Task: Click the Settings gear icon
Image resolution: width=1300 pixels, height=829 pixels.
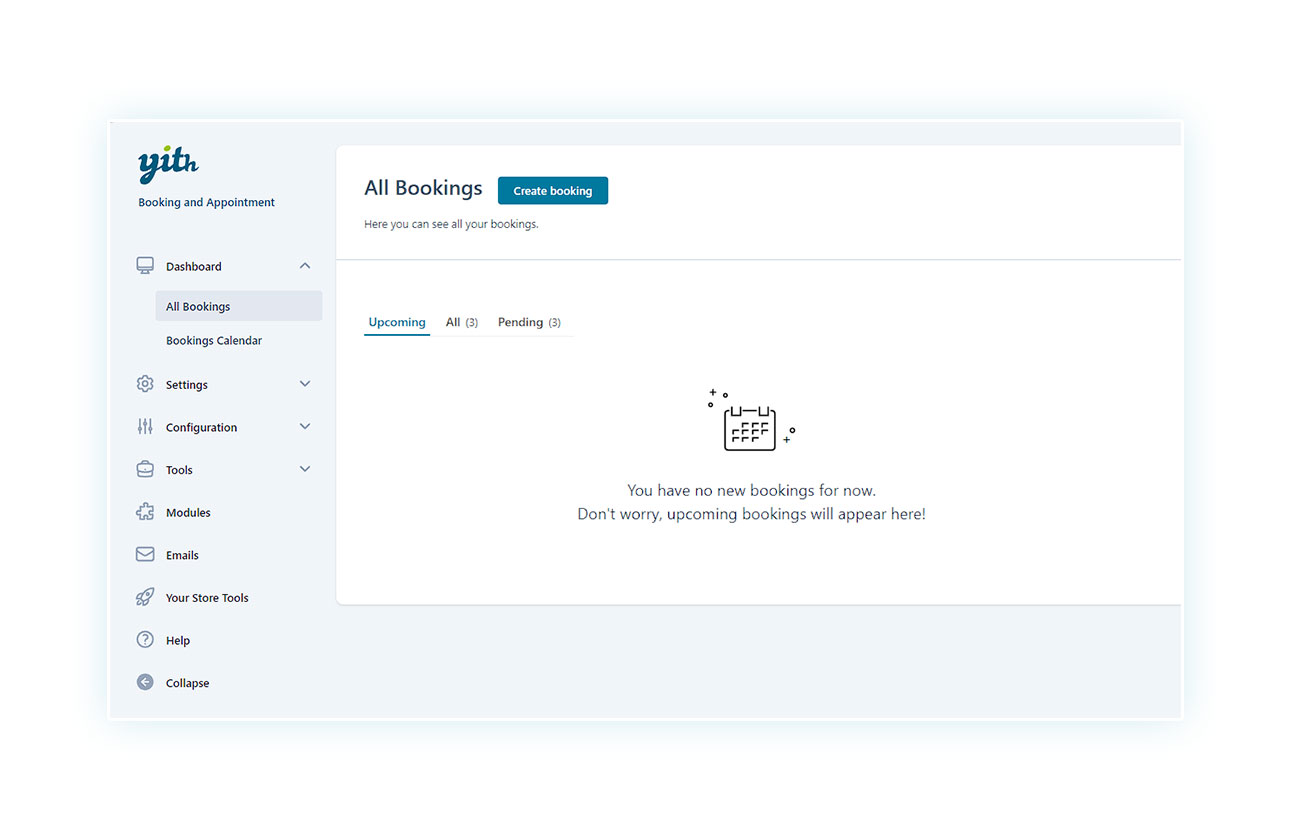Action: tap(145, 384)
